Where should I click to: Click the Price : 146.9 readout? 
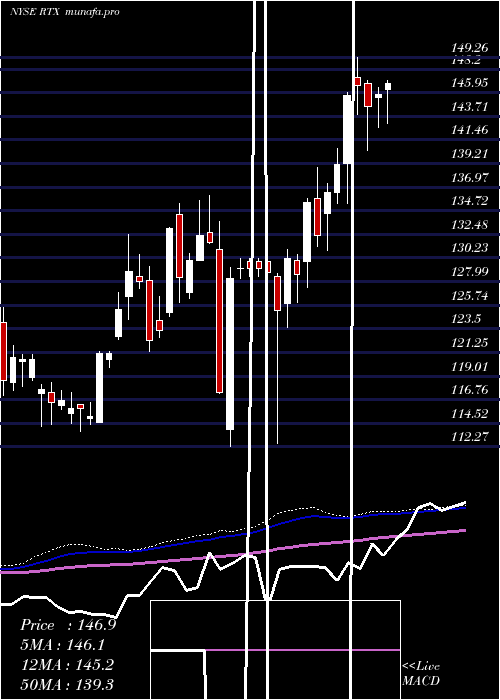(68, 625)
